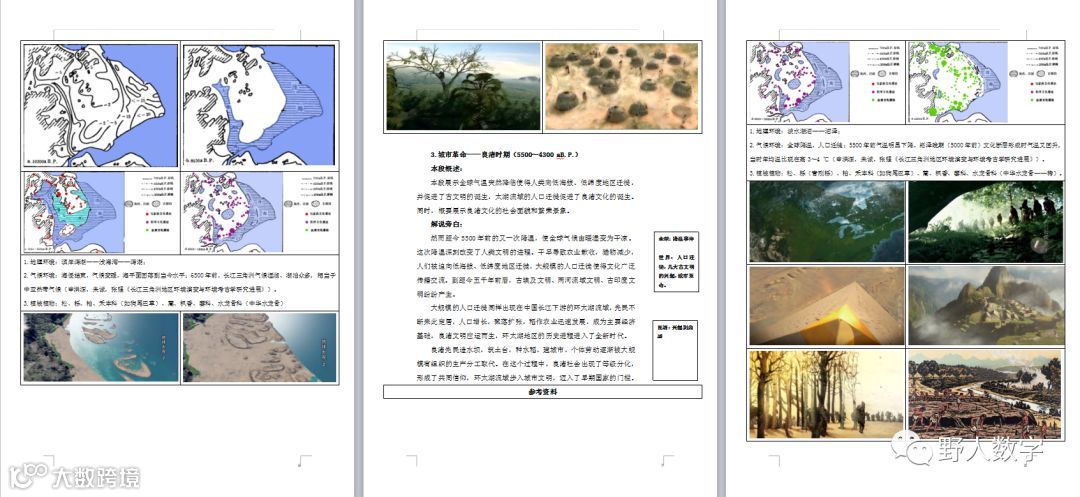Image resolution: width=1080 pixels, height=497 pixels.
Task: Click the '本段概述' subheading
Action: click(445, 169)
